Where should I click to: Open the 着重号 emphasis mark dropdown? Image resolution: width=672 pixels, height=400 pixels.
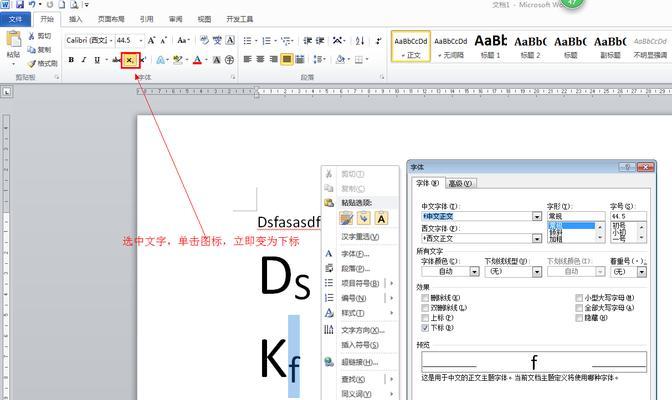click(642, 271)
